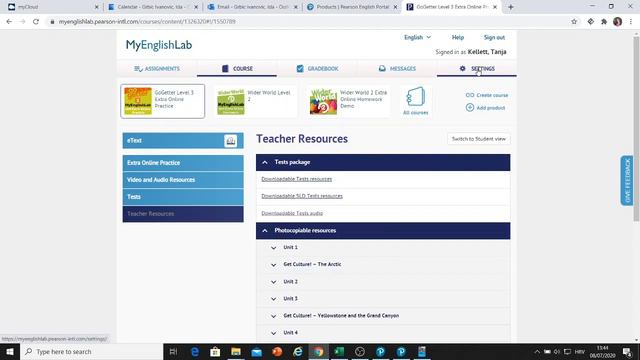Click the Messages tab icon
640x360 pixels.
(382, 69)
